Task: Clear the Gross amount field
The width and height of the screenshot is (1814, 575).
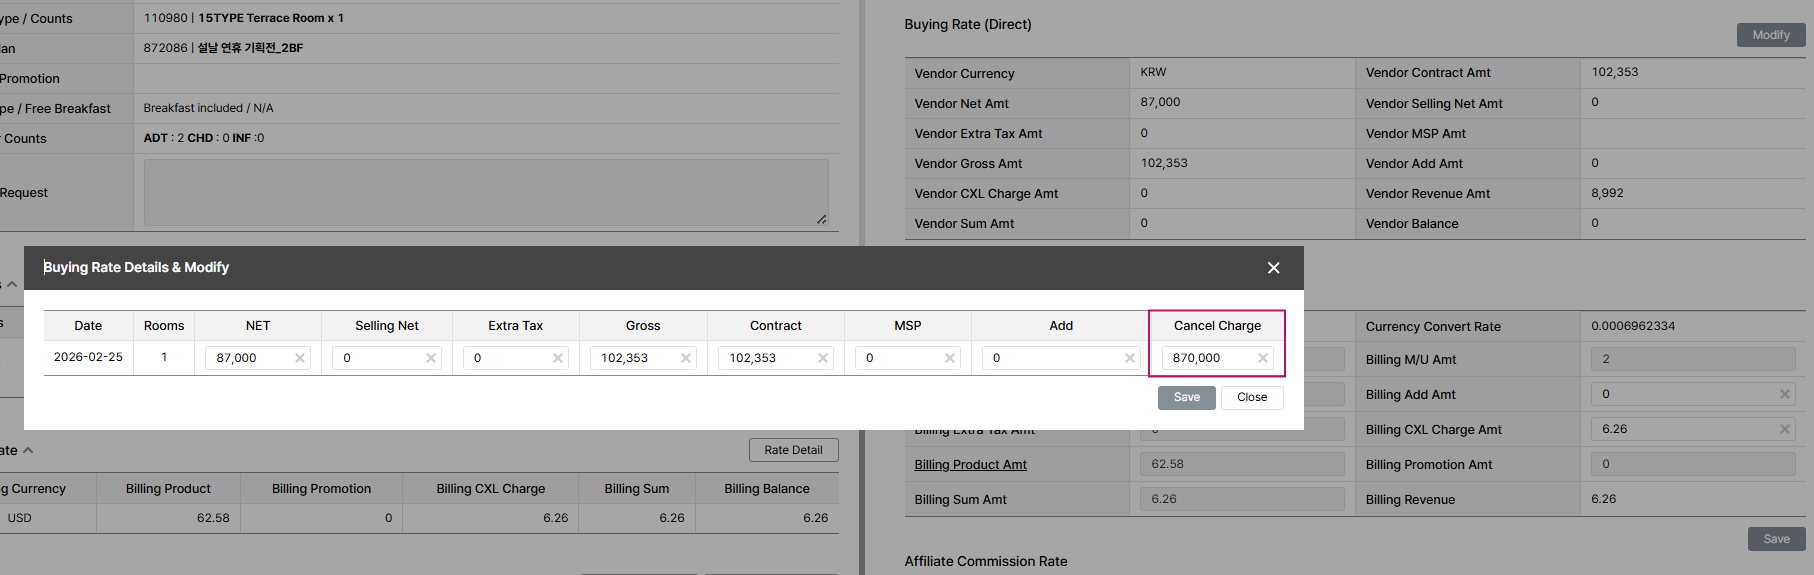Action: (686, 358)
